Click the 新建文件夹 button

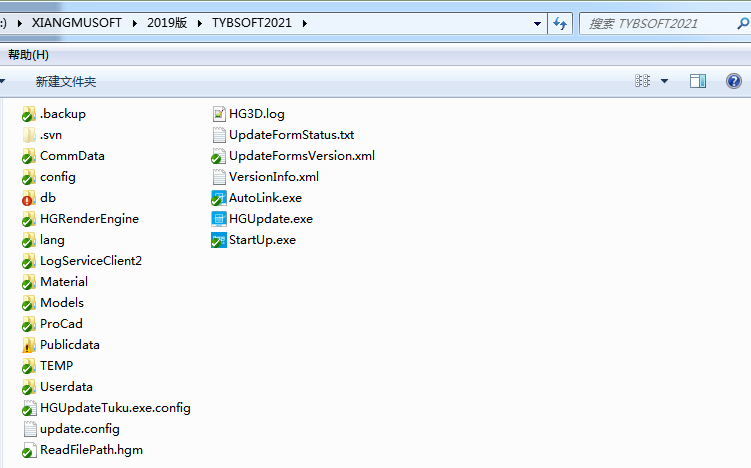point(66,81)
